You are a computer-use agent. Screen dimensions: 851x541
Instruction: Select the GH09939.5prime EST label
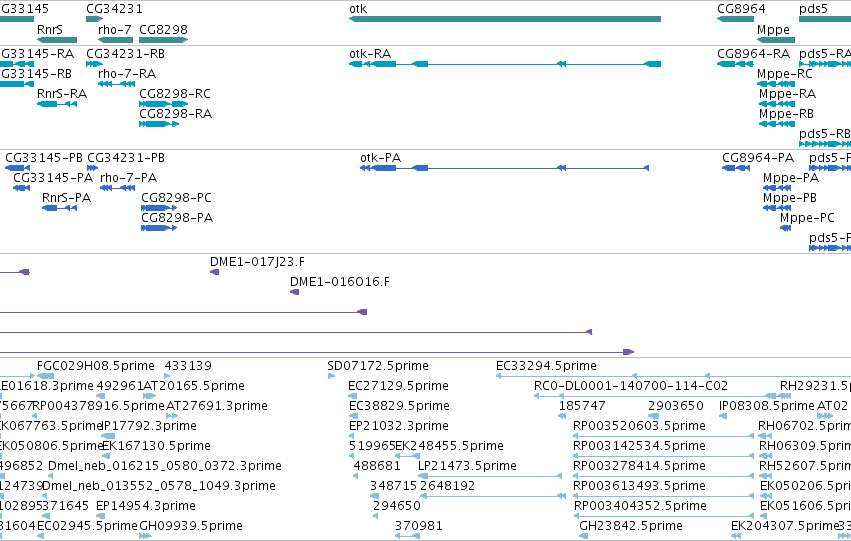point(191,526)
